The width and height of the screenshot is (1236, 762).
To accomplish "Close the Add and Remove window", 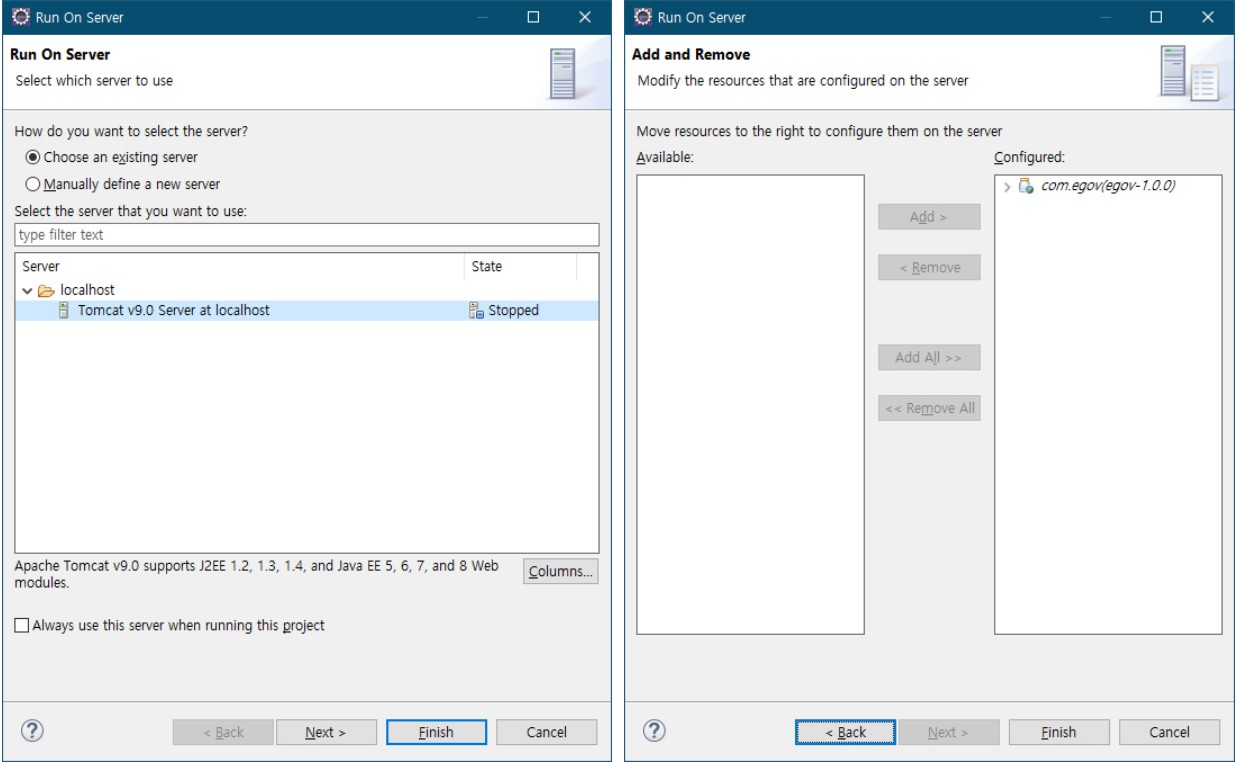I will click(x=1208, y=17).
